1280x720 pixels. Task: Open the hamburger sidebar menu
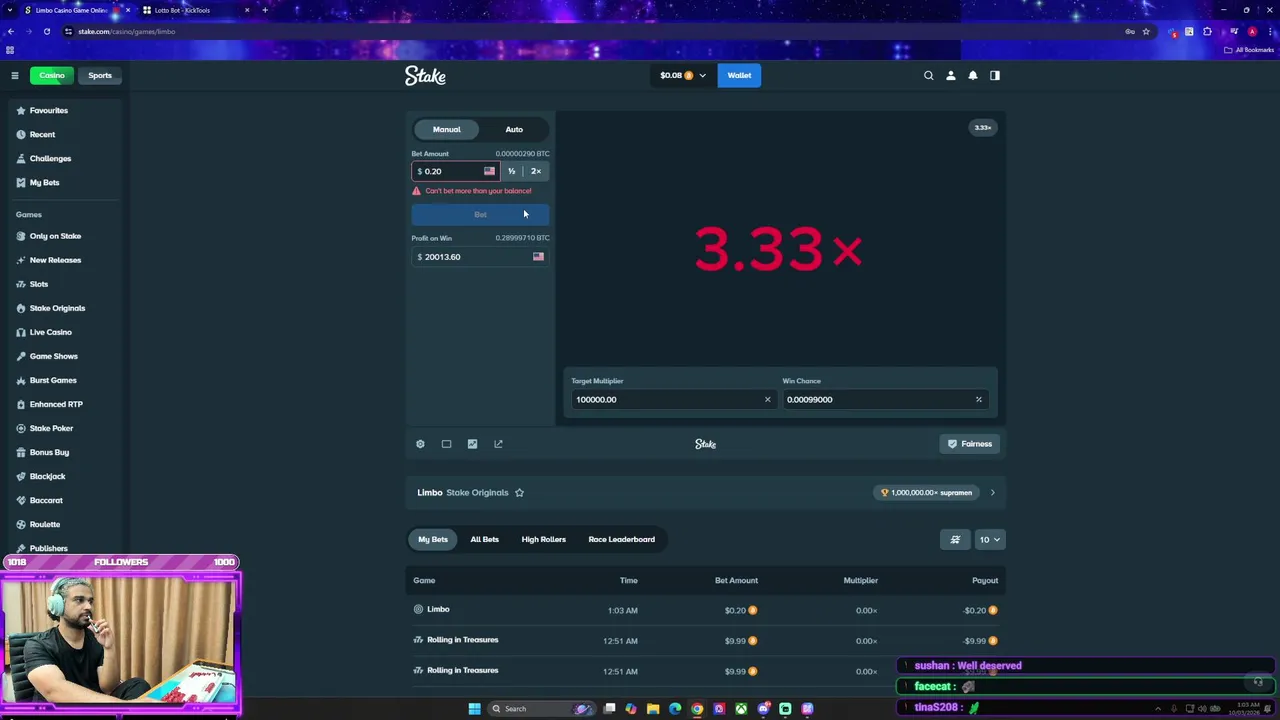[x=14, y=75]
